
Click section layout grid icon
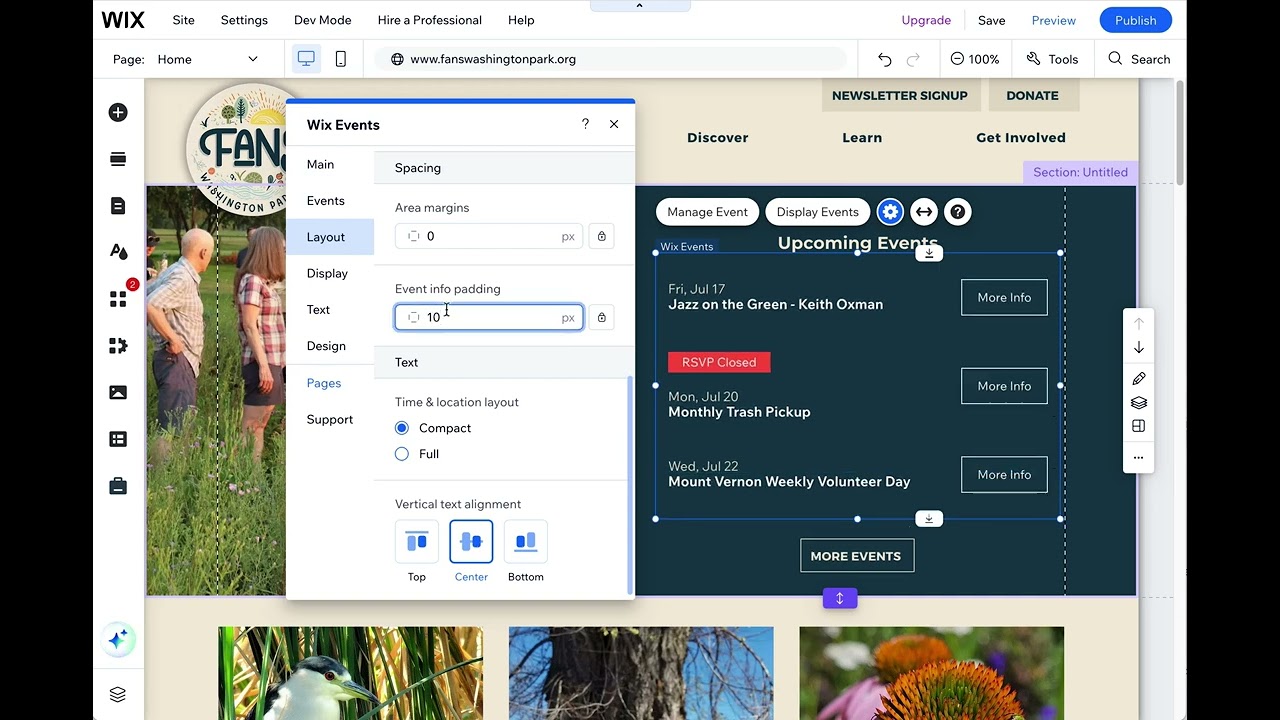1139,426
